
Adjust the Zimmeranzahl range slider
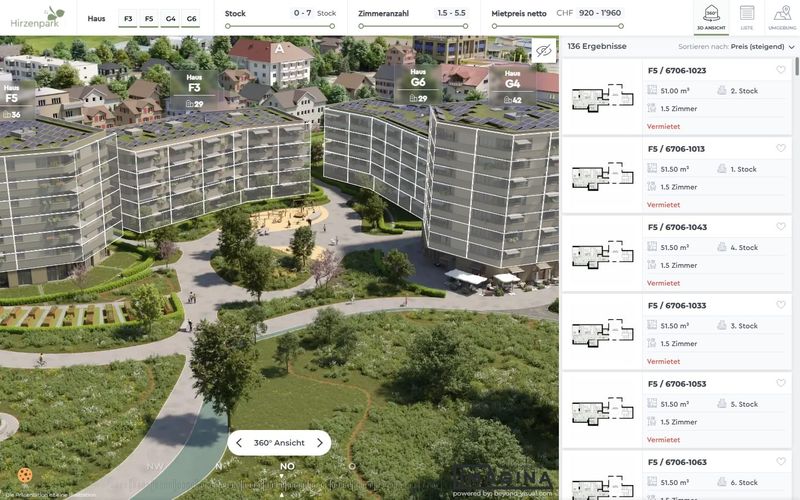coord(412,26)
